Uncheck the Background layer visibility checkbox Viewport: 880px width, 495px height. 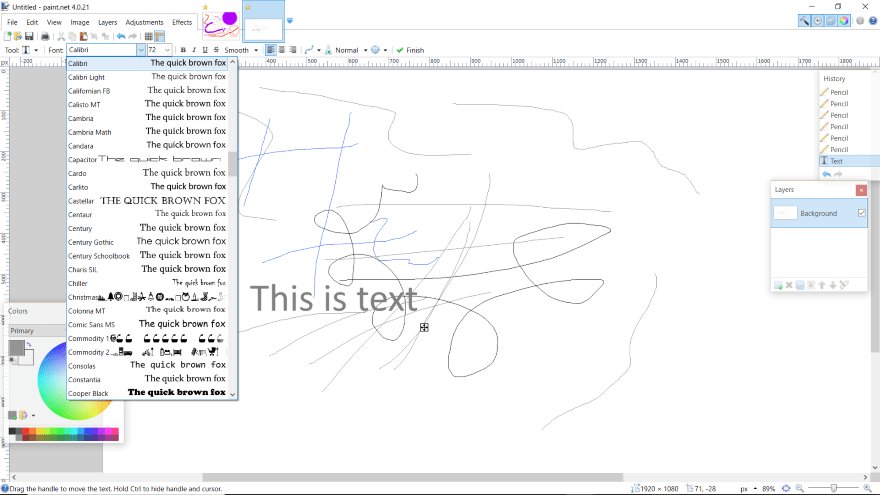pos(861,213)
